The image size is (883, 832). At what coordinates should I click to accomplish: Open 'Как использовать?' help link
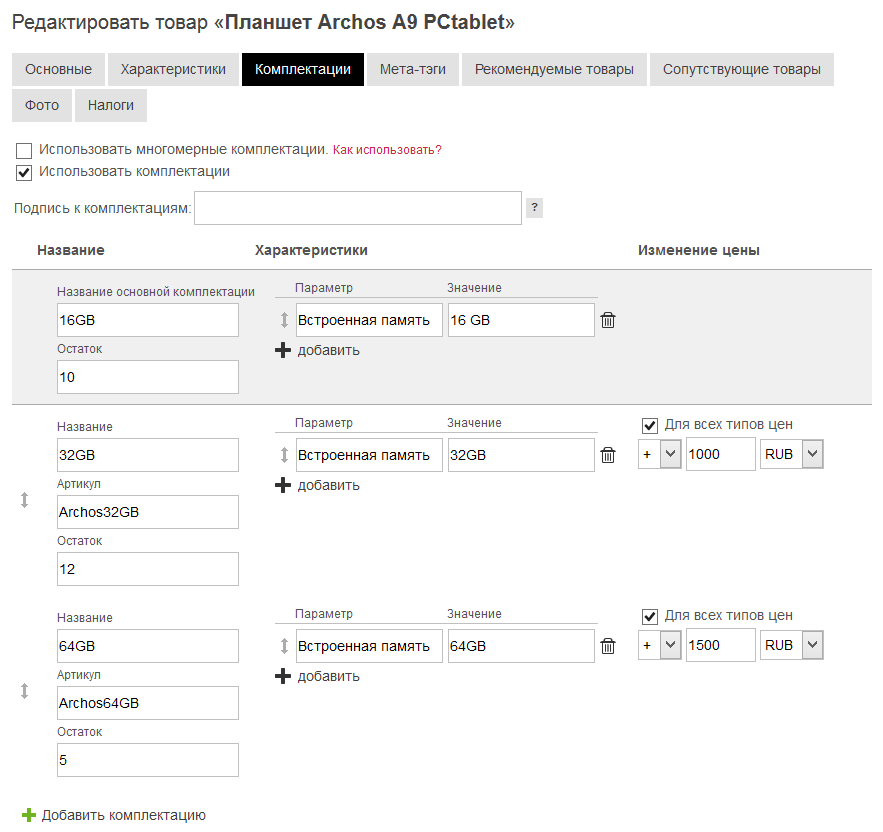pos(387,150)
